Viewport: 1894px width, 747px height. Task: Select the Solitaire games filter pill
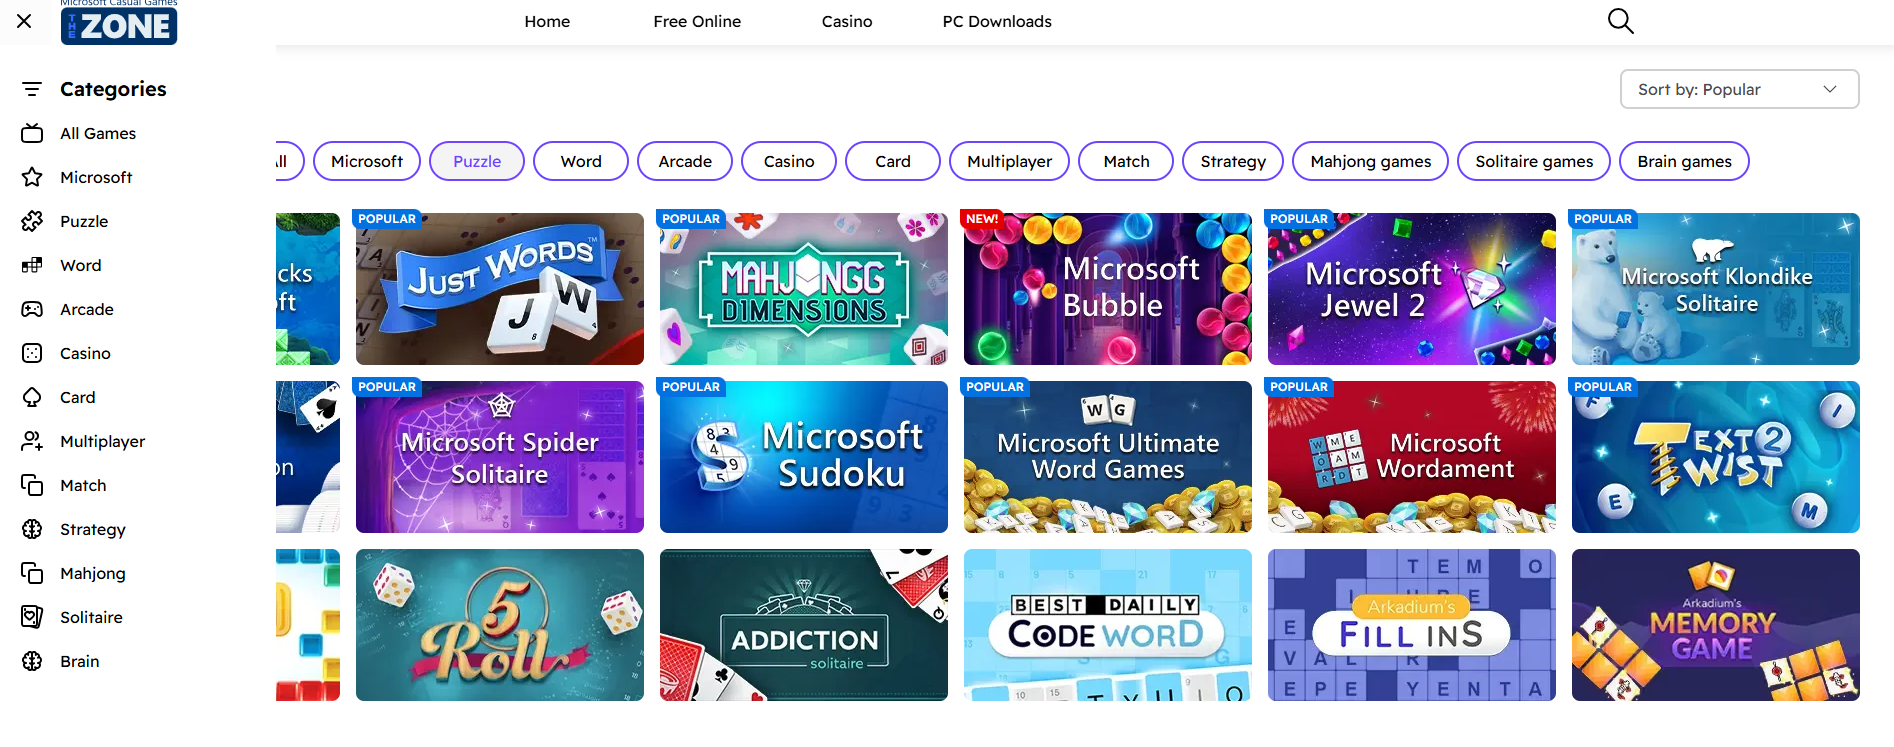[x=1534, y=161]
